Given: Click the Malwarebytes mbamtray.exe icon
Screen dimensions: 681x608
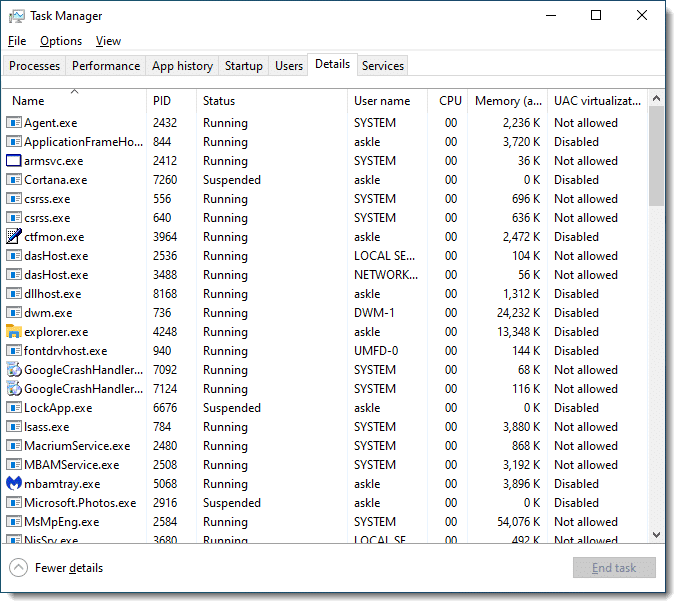Looking at the screenshot, I should point(14,484).
